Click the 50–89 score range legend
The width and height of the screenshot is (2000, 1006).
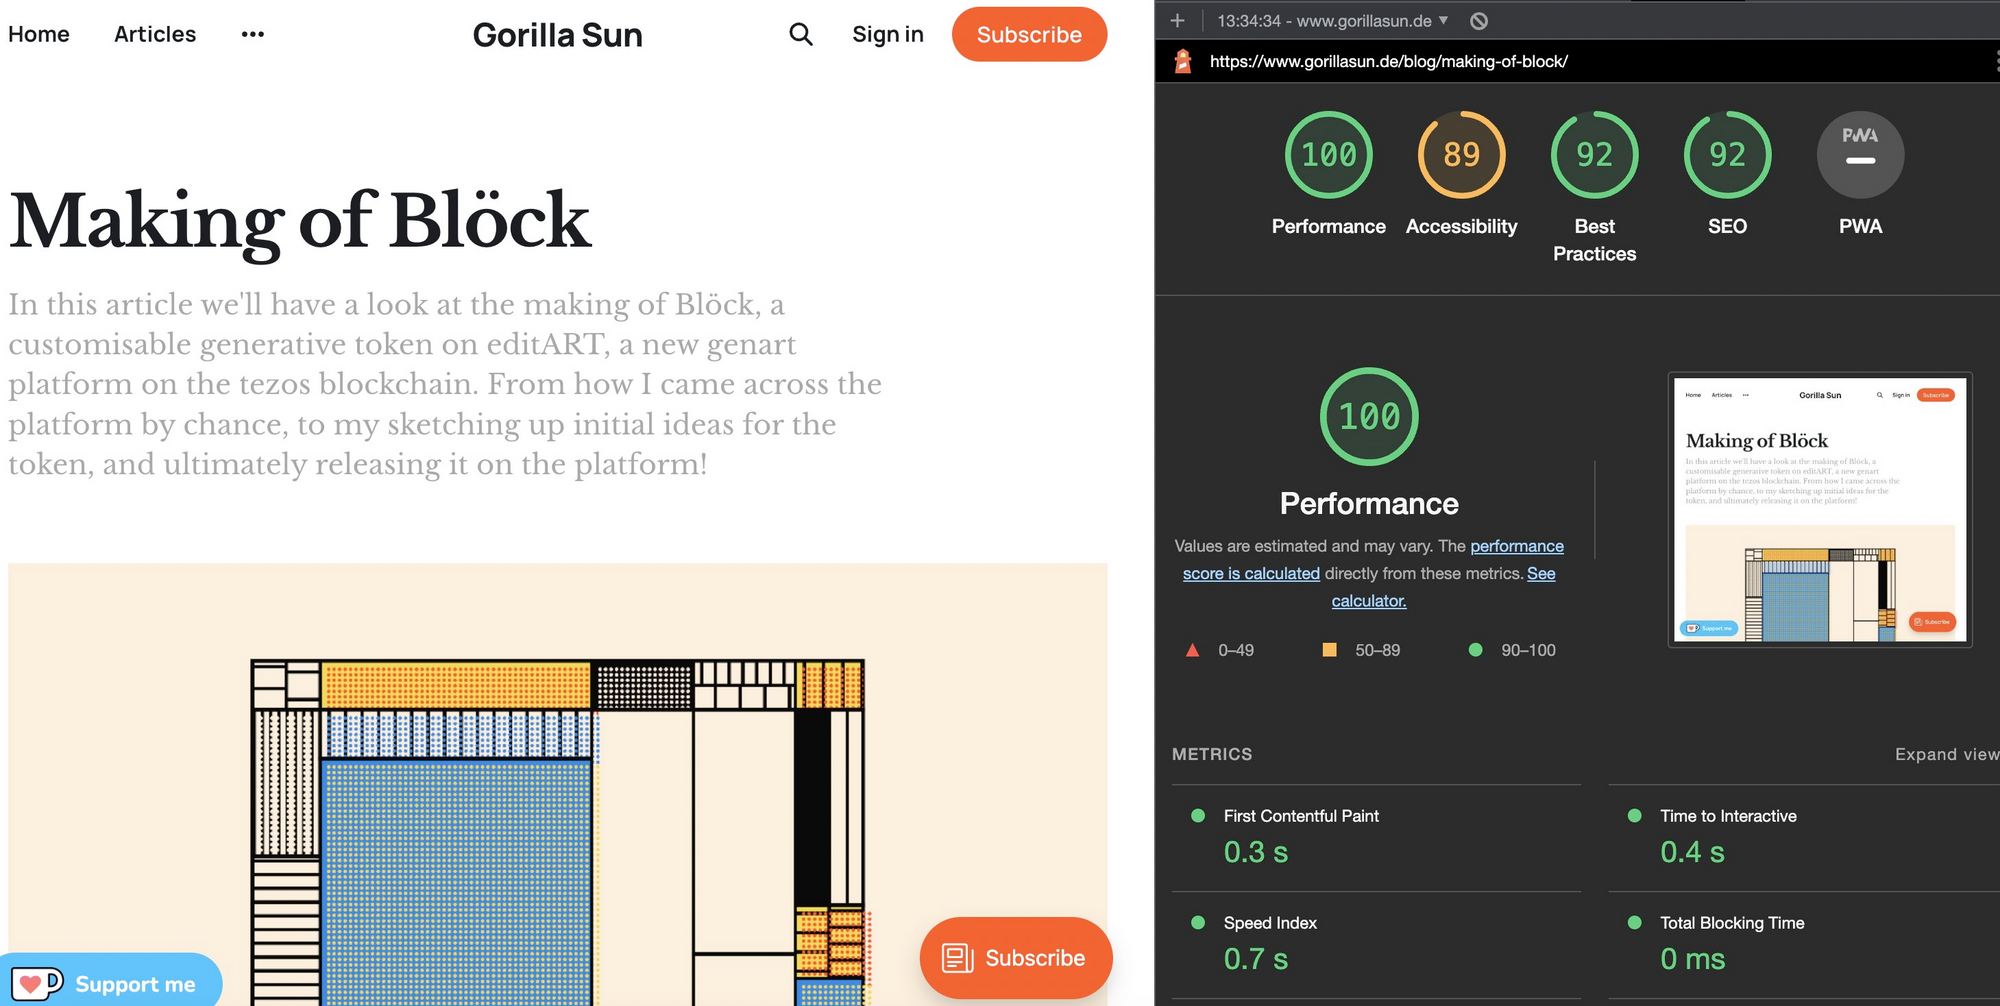point(1361,650)
